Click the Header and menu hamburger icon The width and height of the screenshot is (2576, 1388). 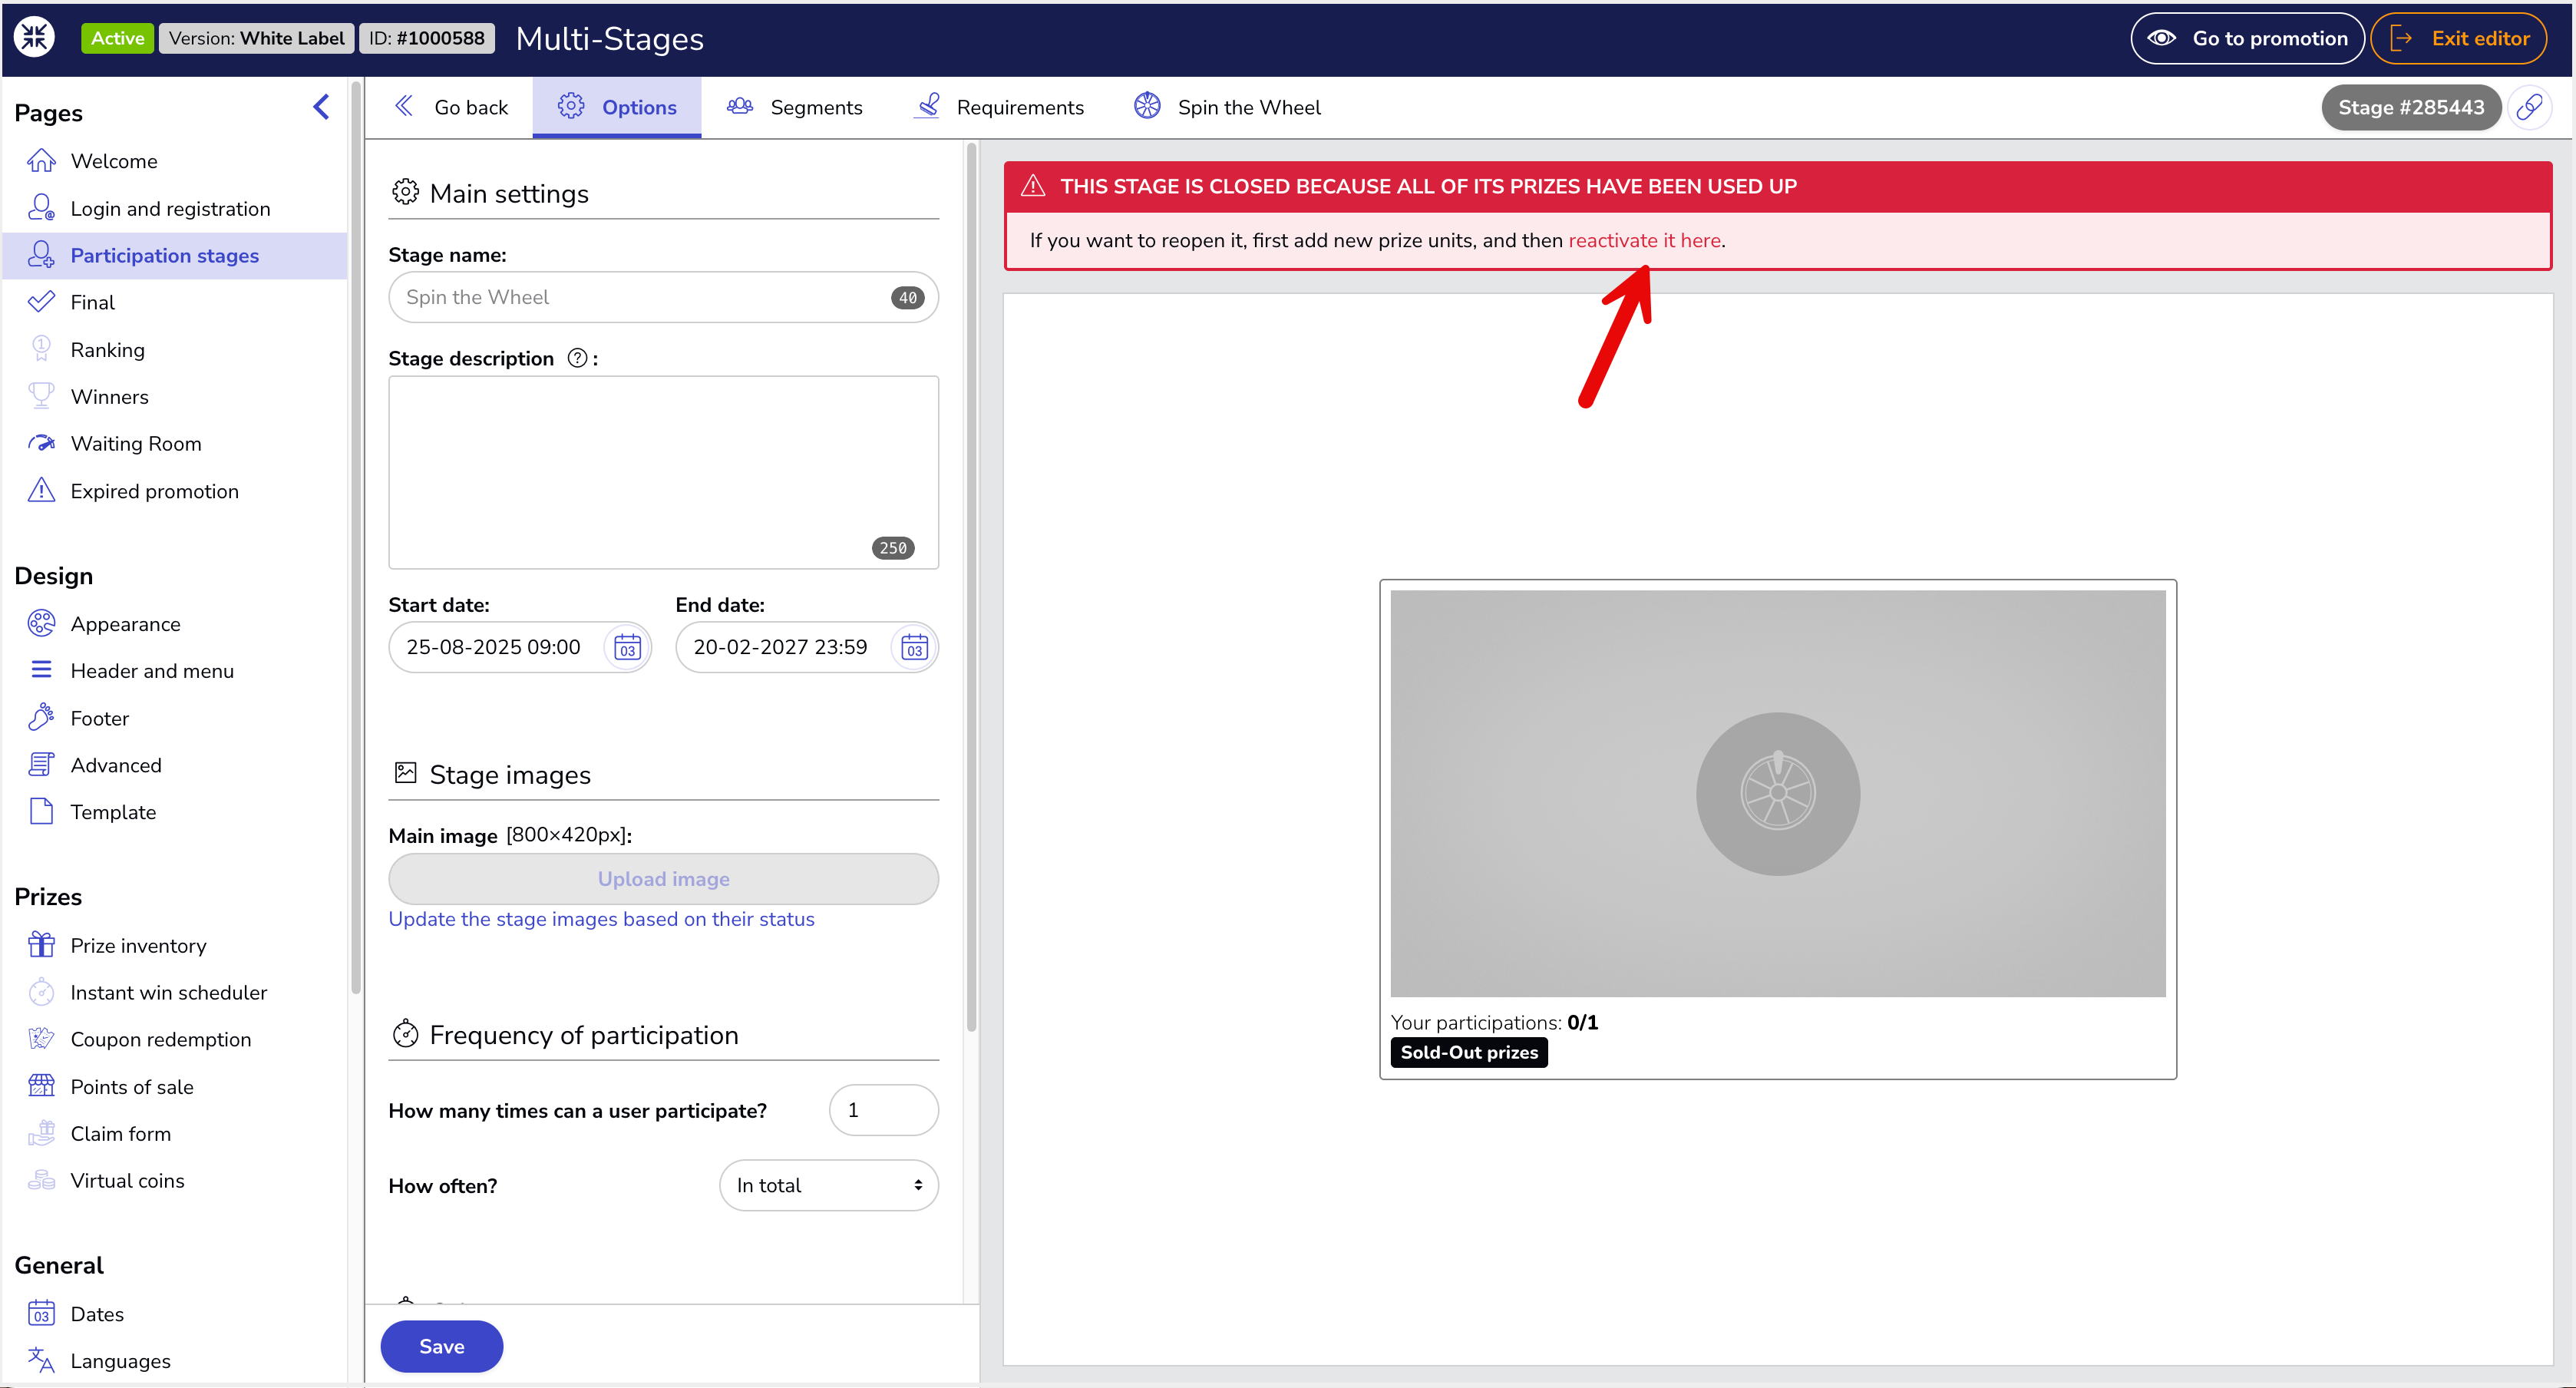(x=41, y=670)
